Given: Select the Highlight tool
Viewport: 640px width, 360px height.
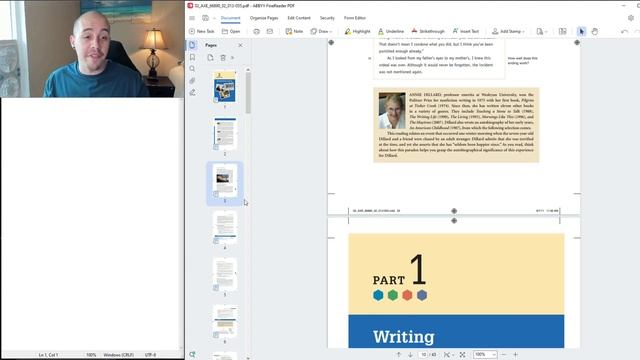Looking at the screenshot, I should tap(357, 31).
